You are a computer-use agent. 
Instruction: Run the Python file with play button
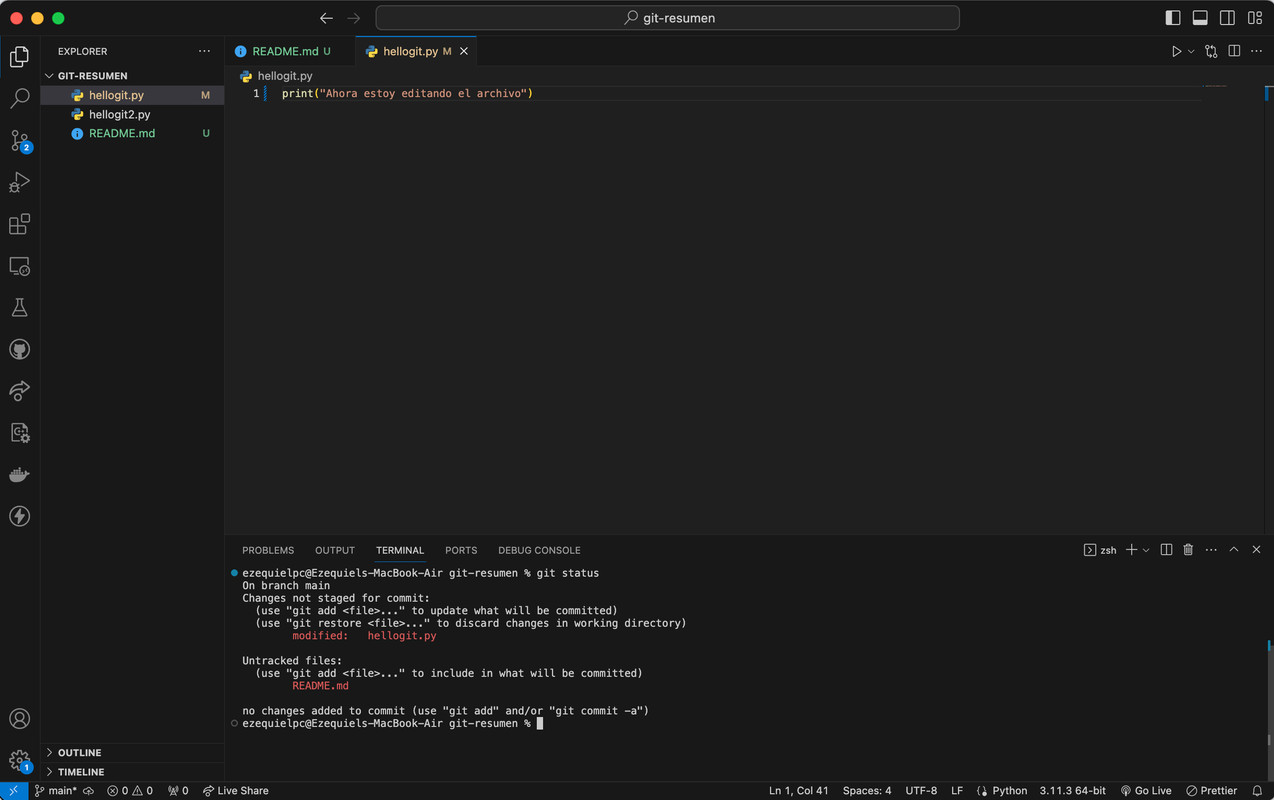(x=1176, y=51)
